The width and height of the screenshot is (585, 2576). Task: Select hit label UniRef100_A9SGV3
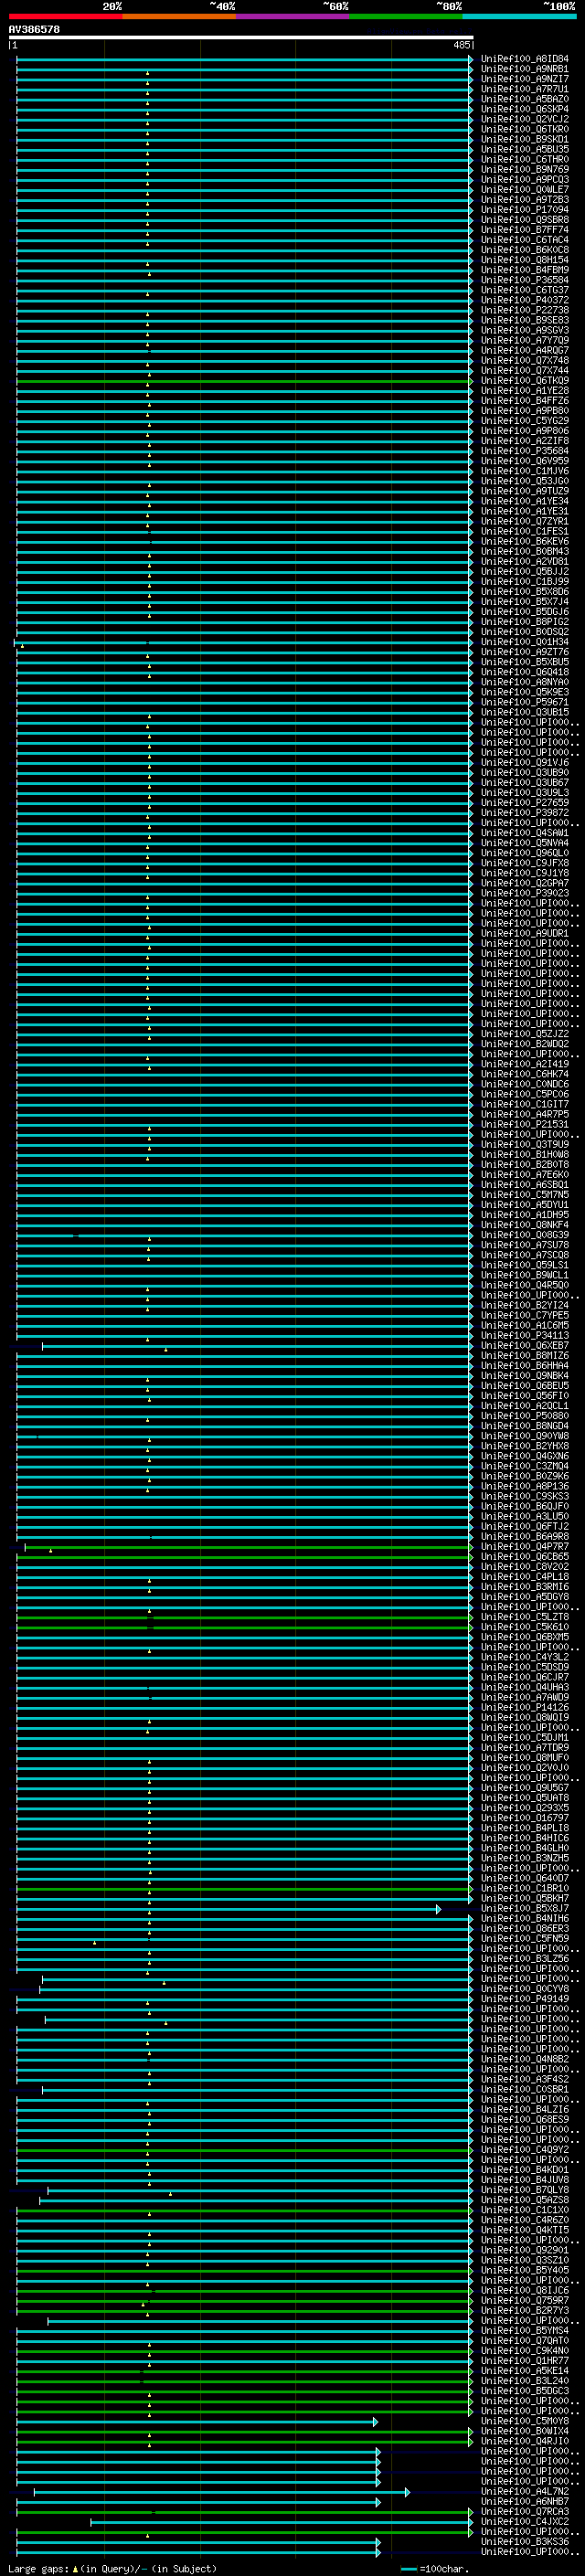coord(525,330)
